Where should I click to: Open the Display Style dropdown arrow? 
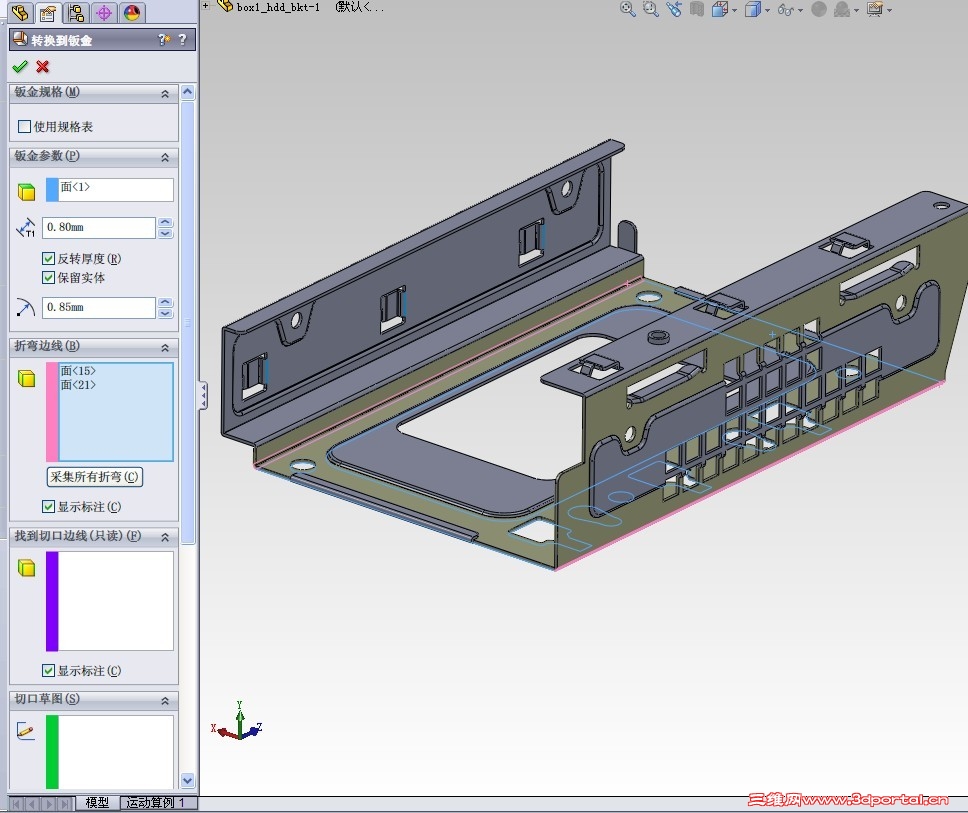point(767,10)
